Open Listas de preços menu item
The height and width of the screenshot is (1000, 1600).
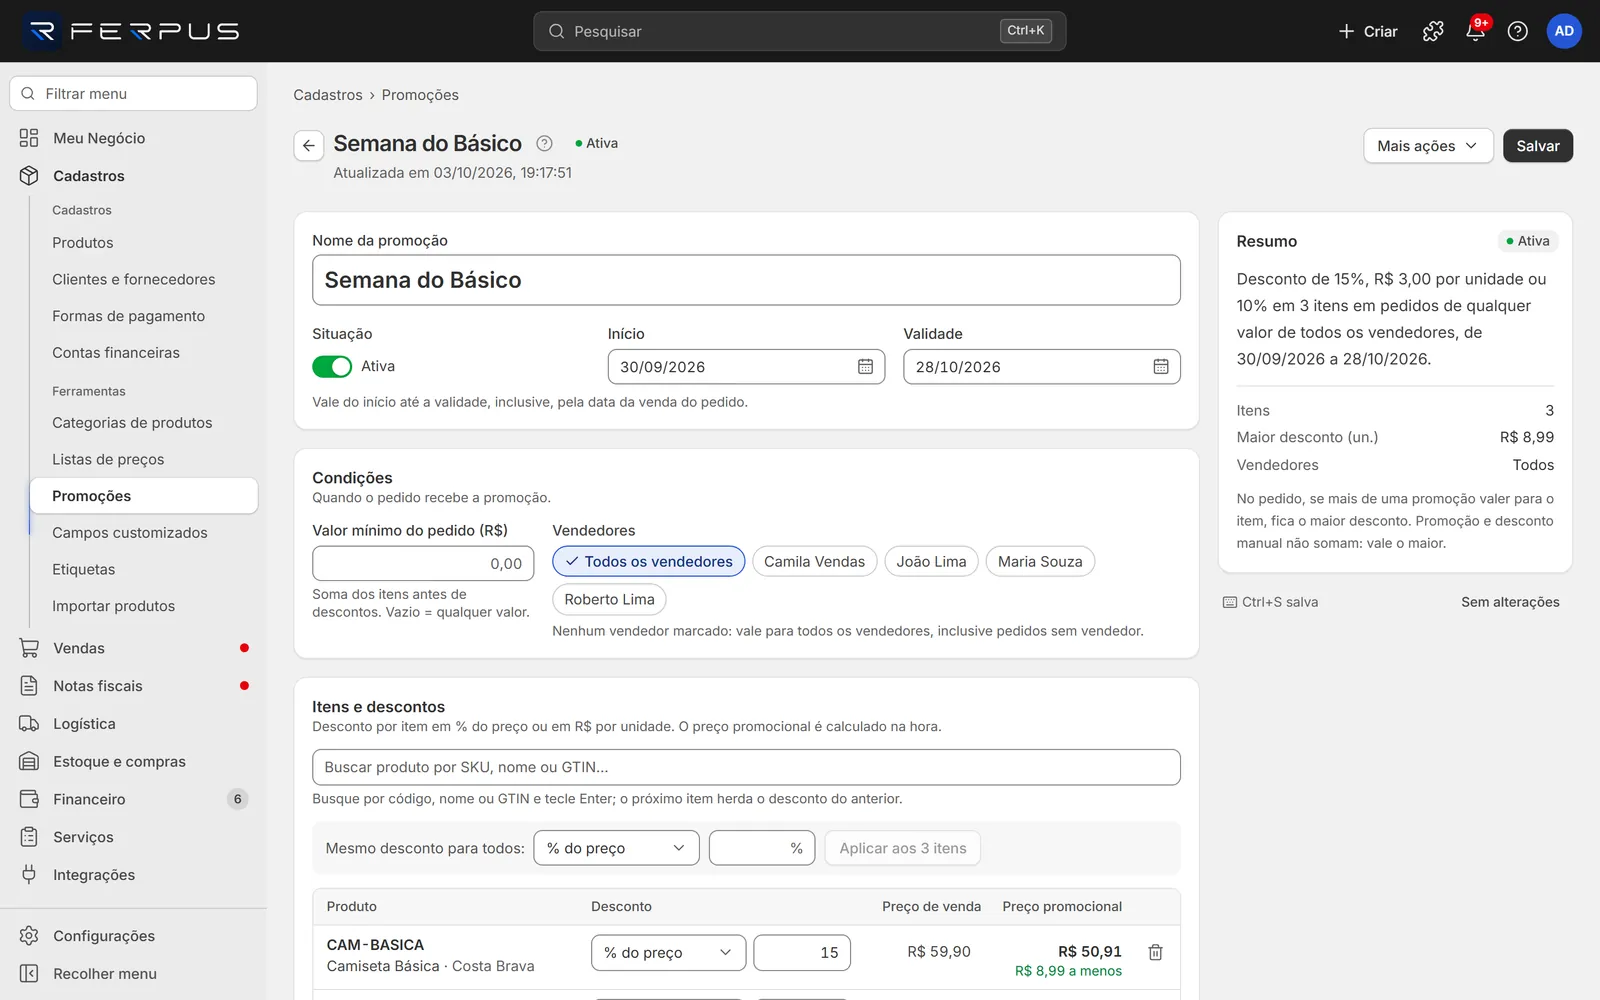108,460
